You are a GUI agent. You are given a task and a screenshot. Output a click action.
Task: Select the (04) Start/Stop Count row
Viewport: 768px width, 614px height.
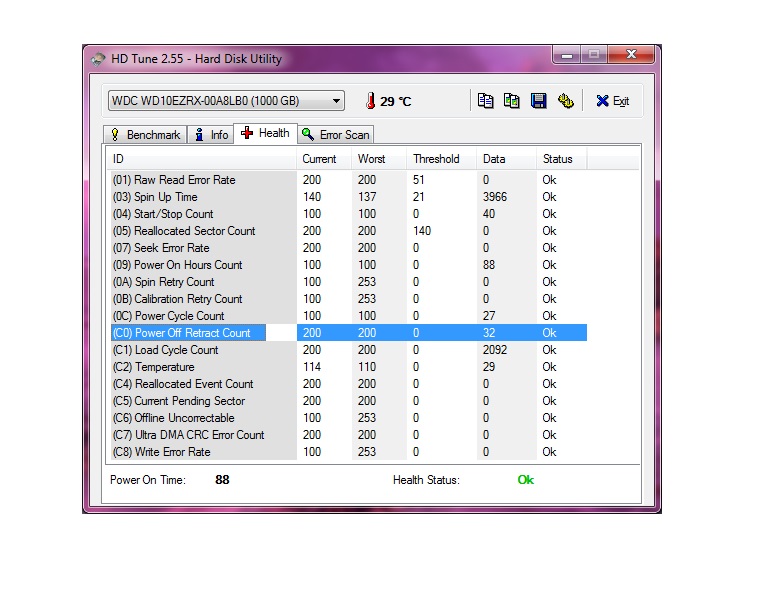[x=349, y=214]
